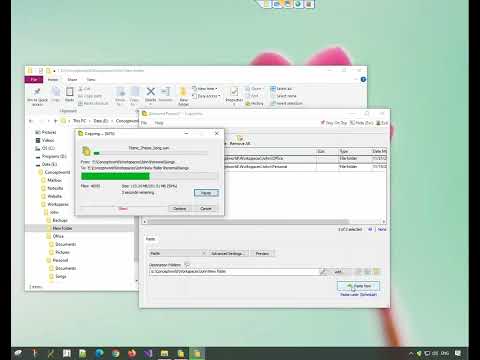Click the Copywhiz file list horizontal scrollbar
Screen dimensions: 480x360
[x=264, y=222]
